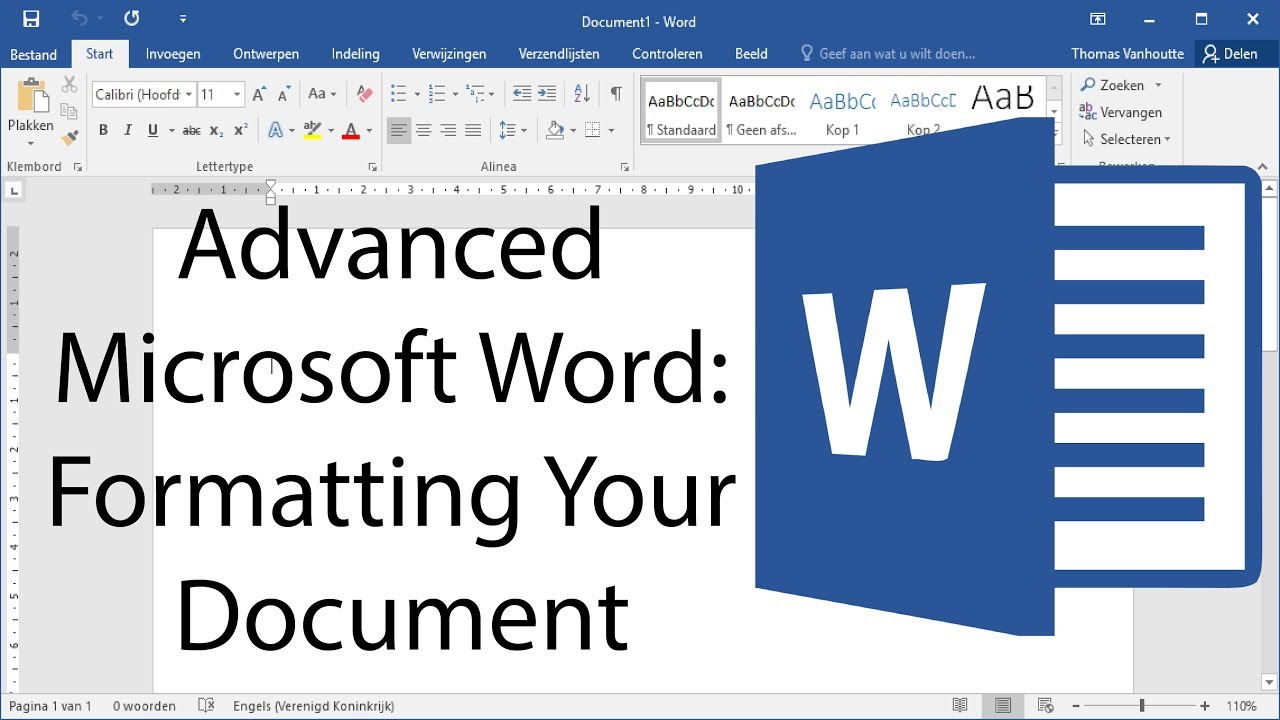The image size is (1280, 720).
Task: Click the Clear All Formatting eraser icon
Action: tap(364, 94)
